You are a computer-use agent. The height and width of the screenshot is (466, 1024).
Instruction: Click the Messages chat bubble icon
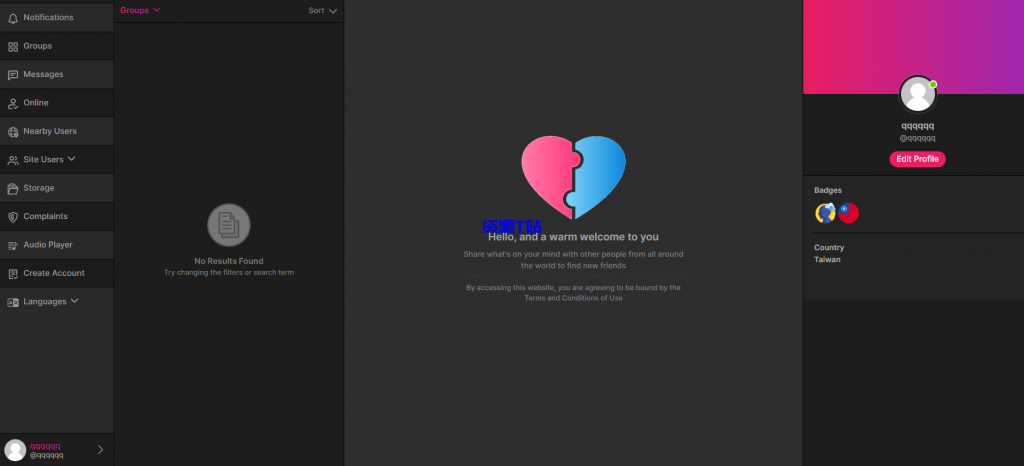13,75
